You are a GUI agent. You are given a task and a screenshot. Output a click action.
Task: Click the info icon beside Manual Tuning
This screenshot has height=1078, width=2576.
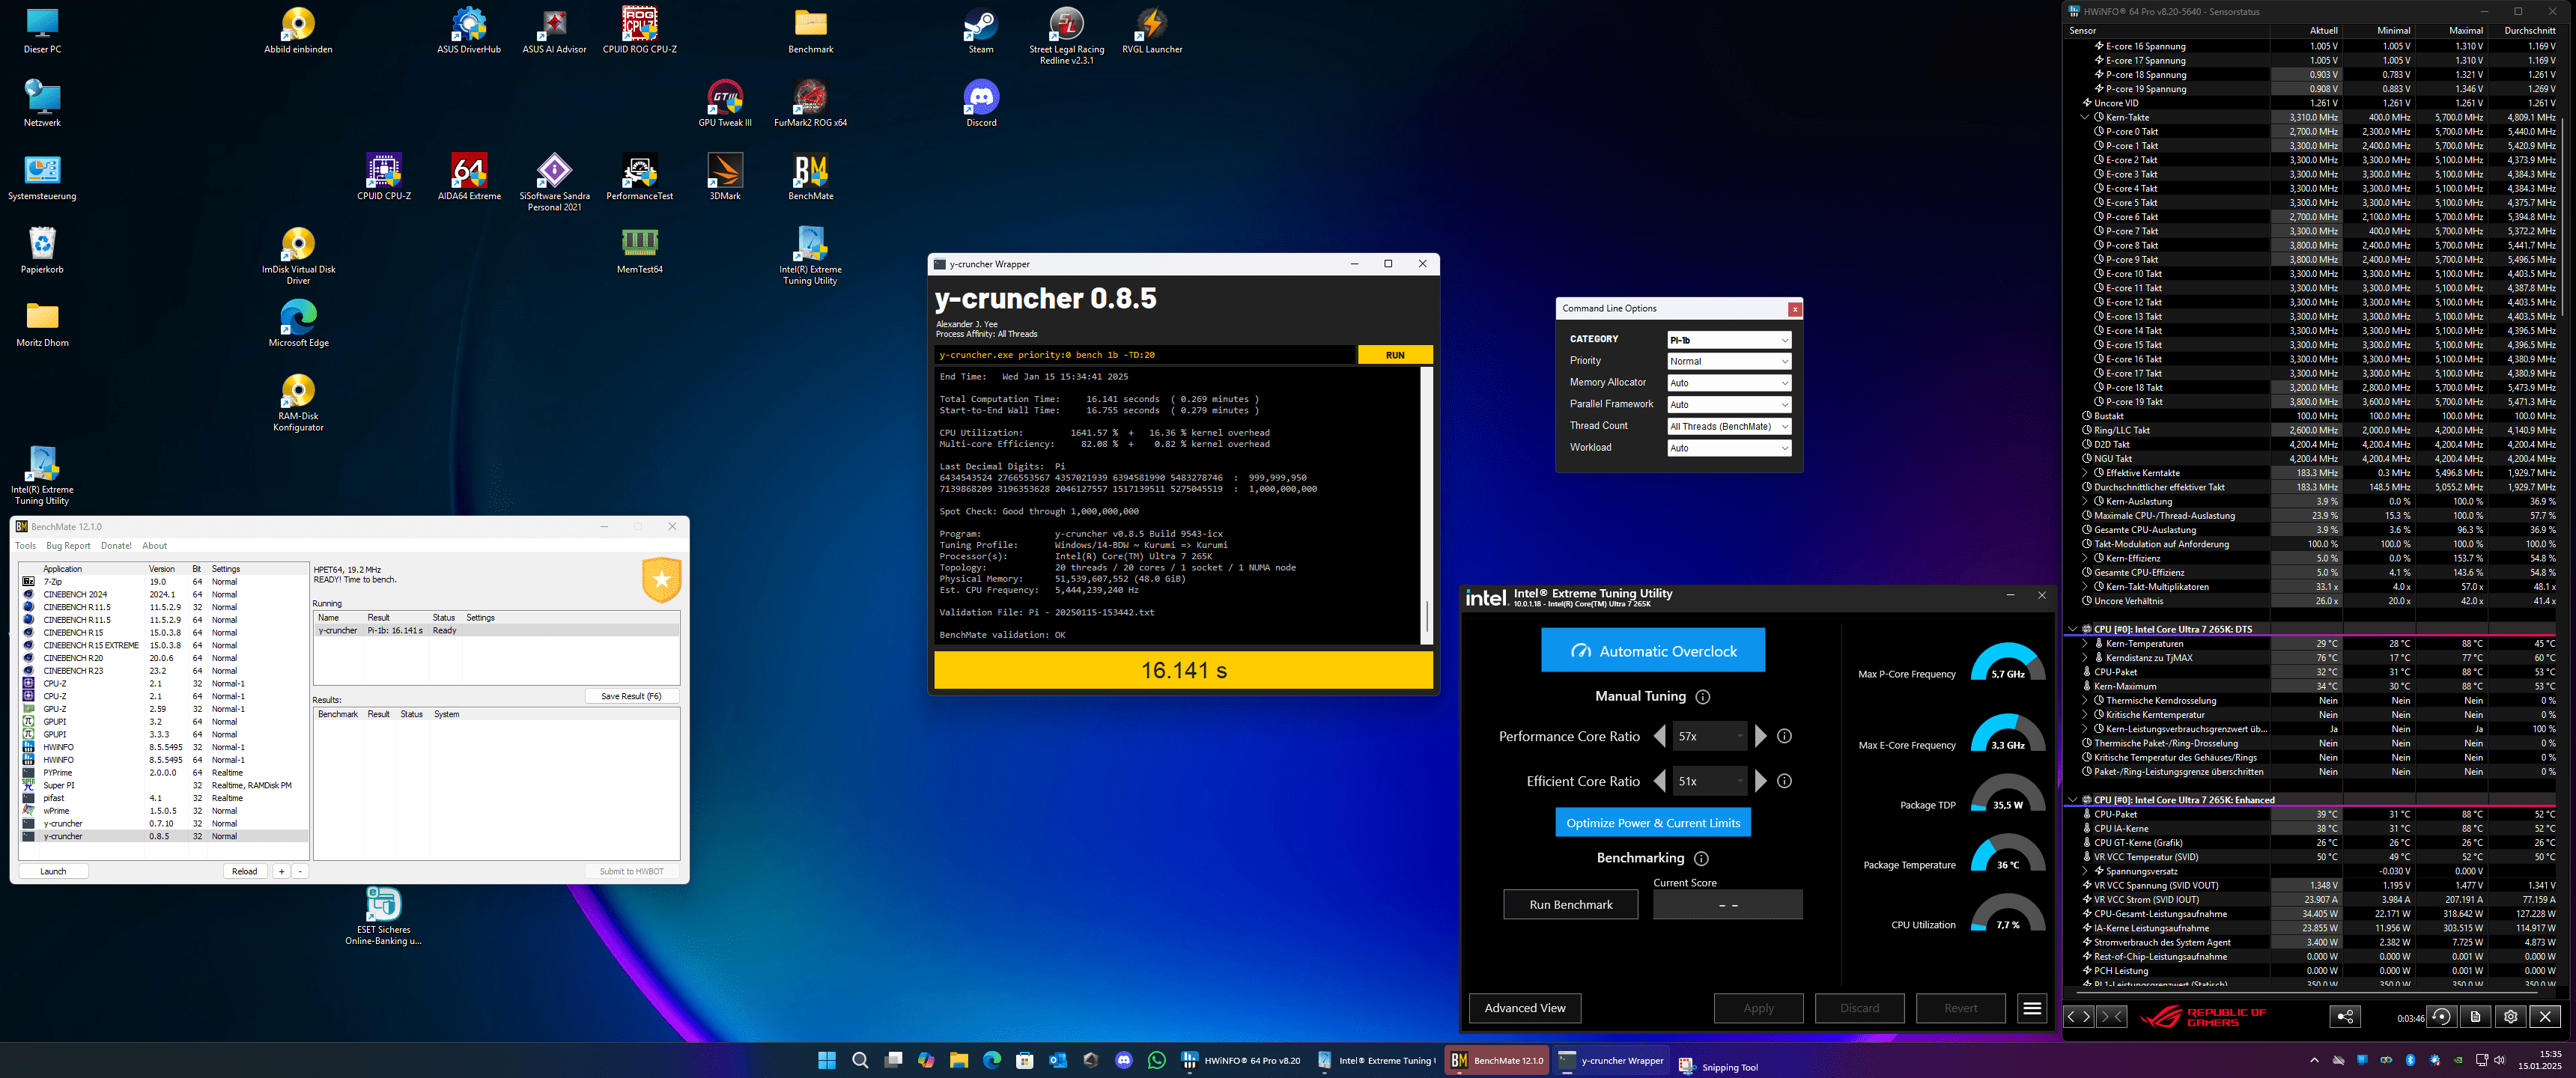coord(1702,697)
